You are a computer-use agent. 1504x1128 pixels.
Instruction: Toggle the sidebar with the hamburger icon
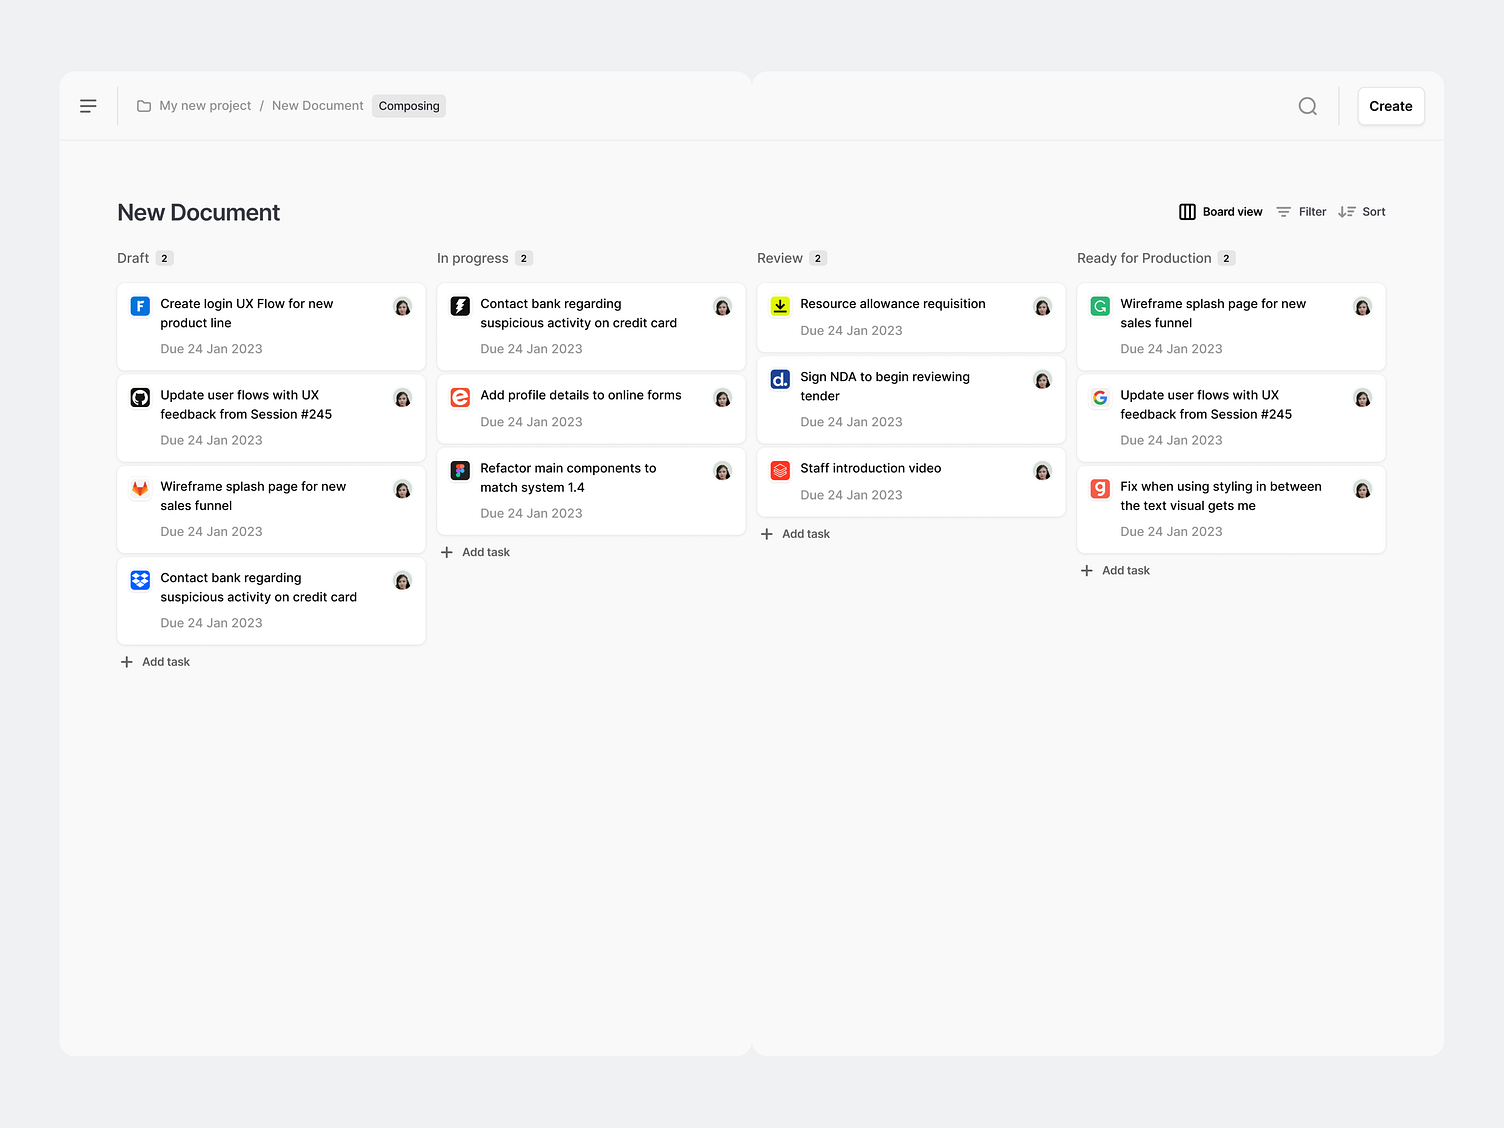coord(88,105)
